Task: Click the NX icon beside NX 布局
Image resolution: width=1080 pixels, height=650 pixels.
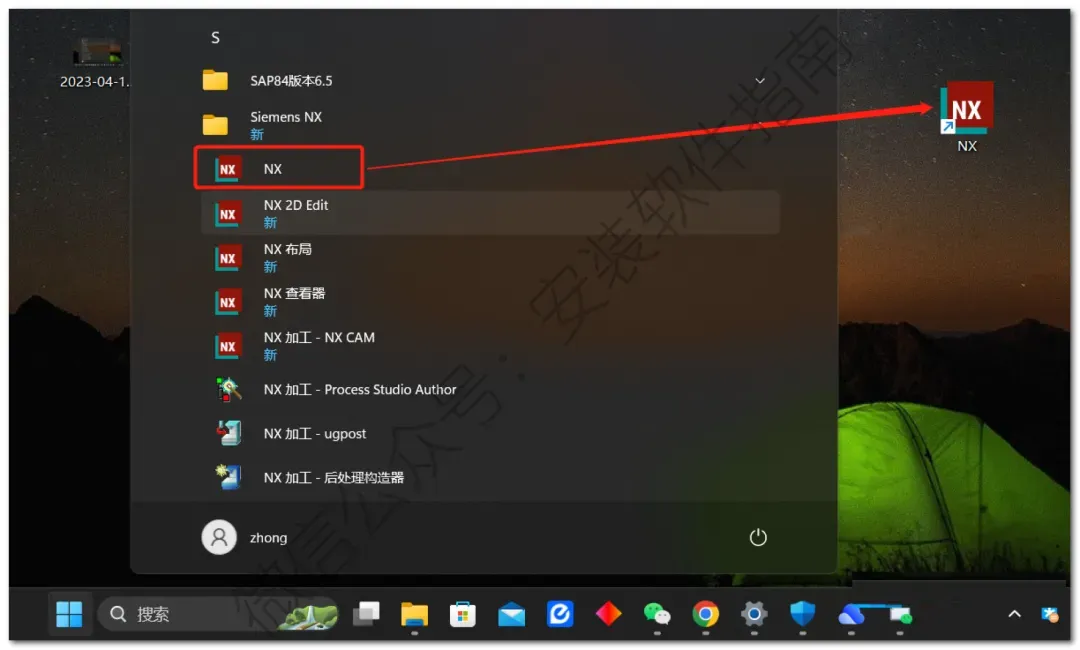Action: [x=227, y=258]
